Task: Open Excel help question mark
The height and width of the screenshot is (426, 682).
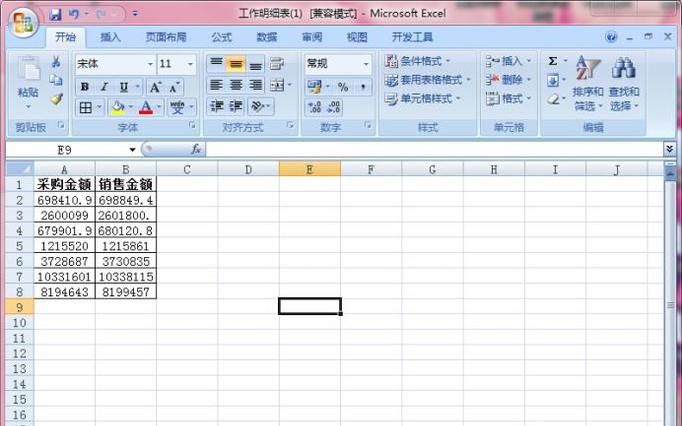Action: click(x=611, y=37)
